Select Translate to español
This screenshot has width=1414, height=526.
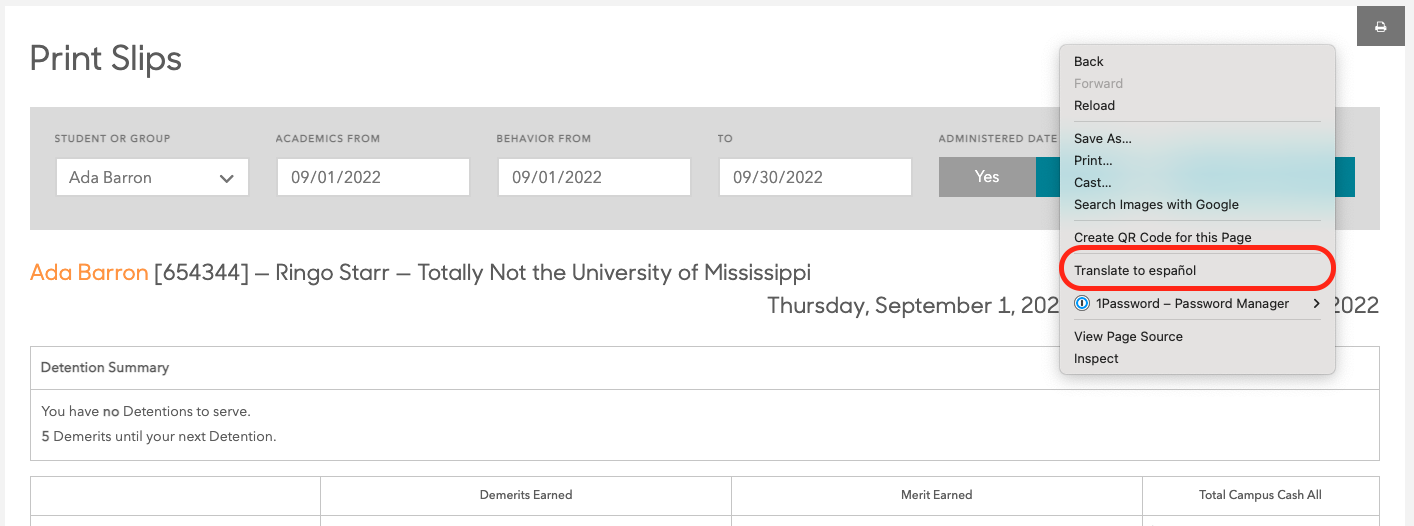tap(1135, 271)
